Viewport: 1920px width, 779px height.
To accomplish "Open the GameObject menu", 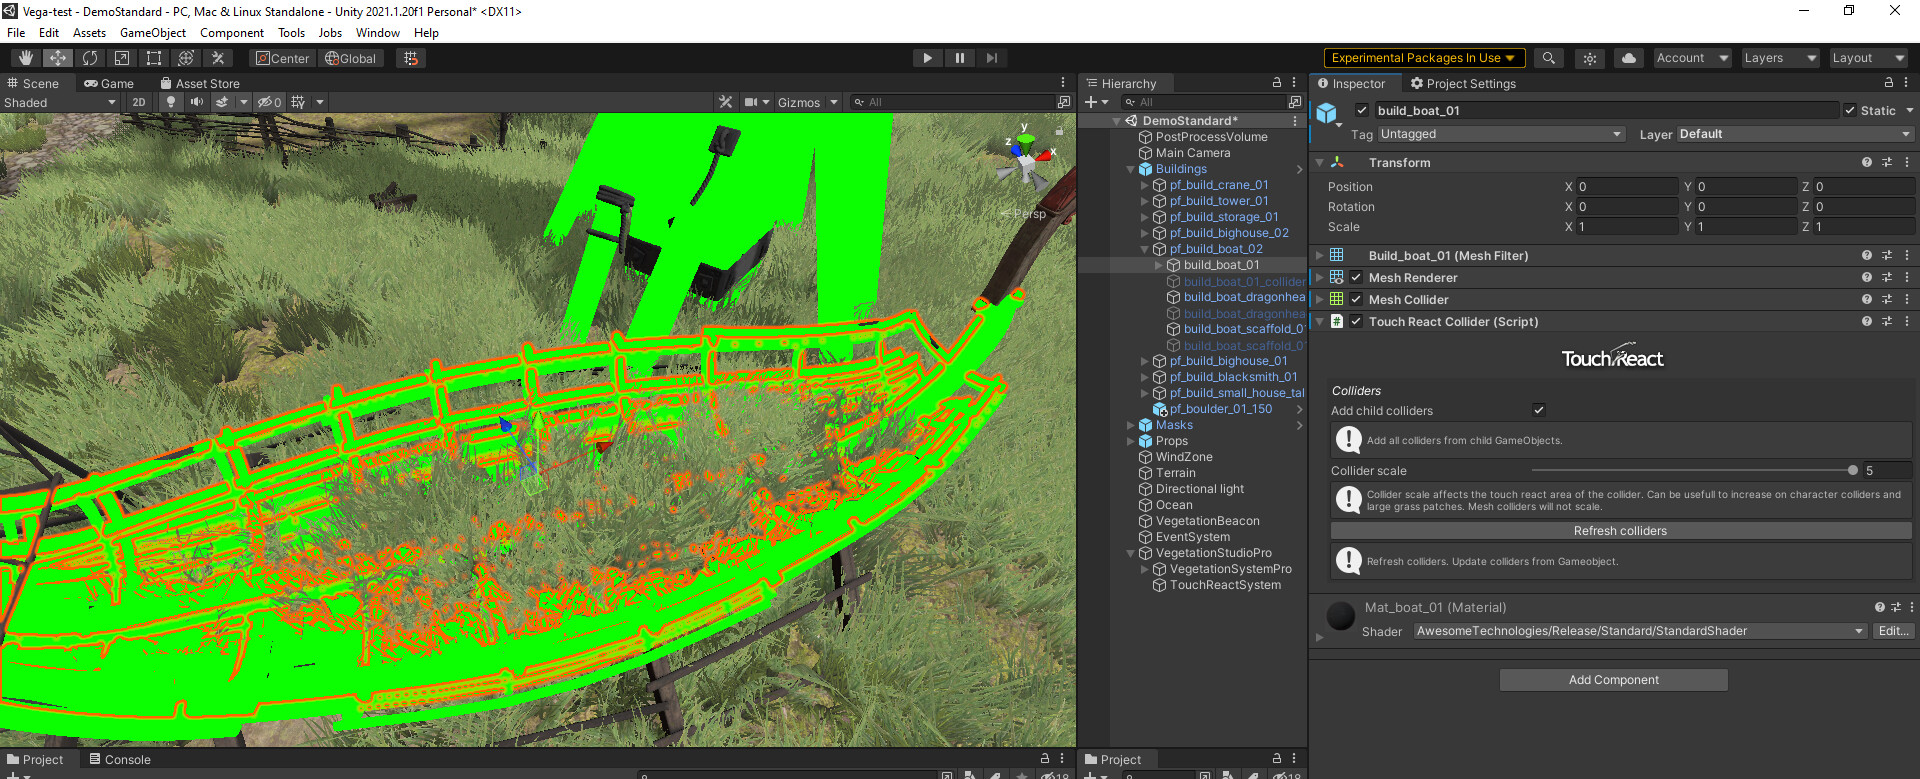I will point(153,33).
